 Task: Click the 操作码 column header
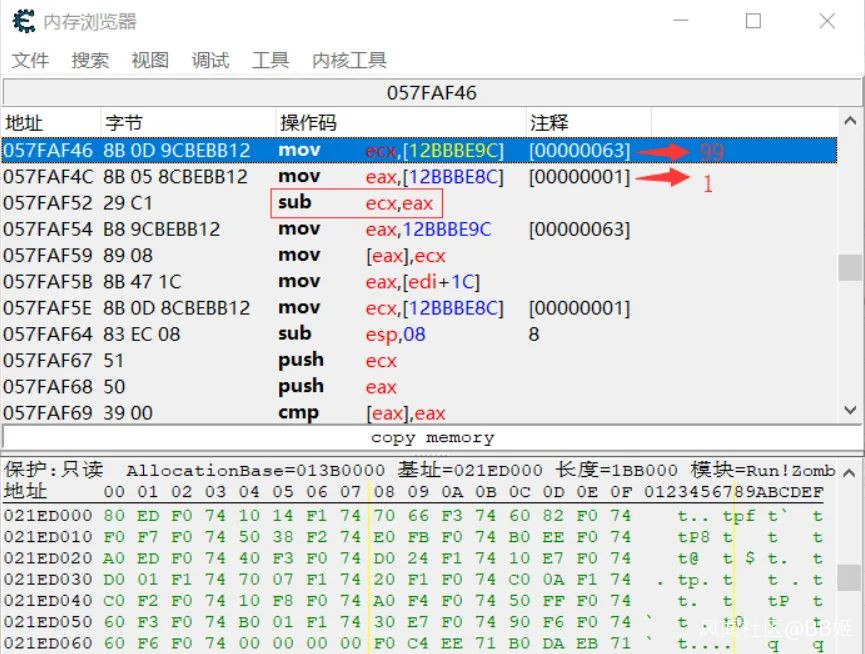pos(401,122)
